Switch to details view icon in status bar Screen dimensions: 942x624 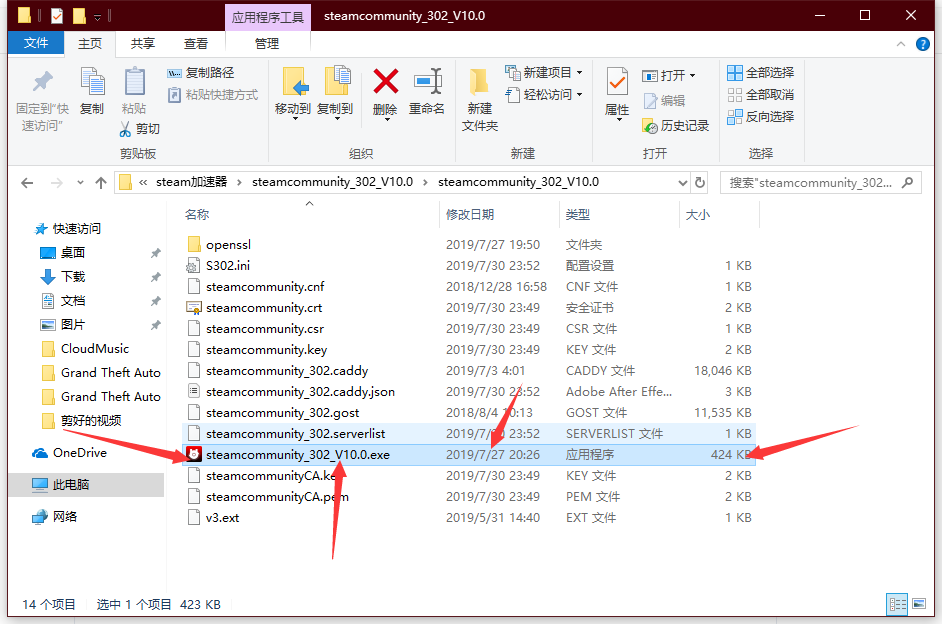tap(898, 604)
